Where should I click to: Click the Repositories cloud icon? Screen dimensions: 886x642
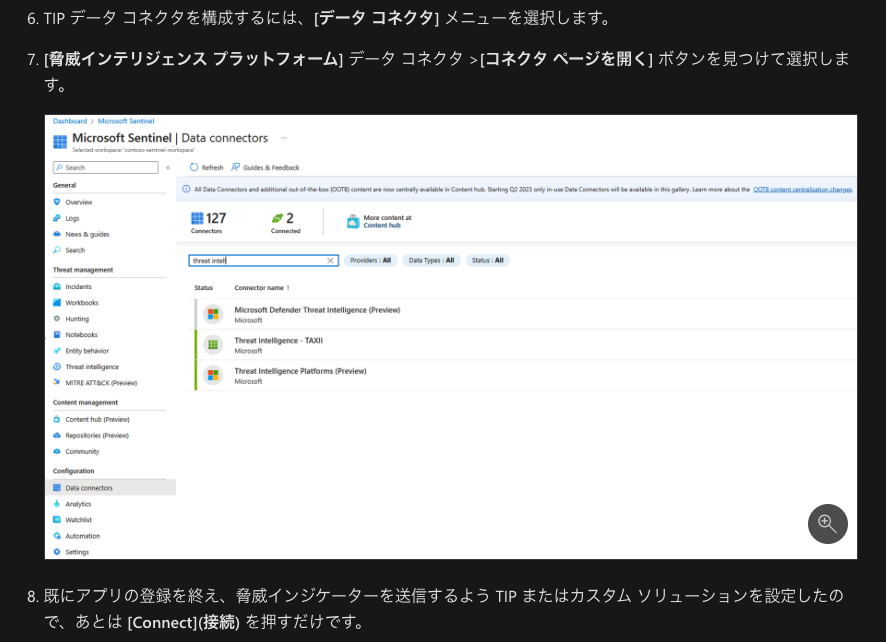57,435
